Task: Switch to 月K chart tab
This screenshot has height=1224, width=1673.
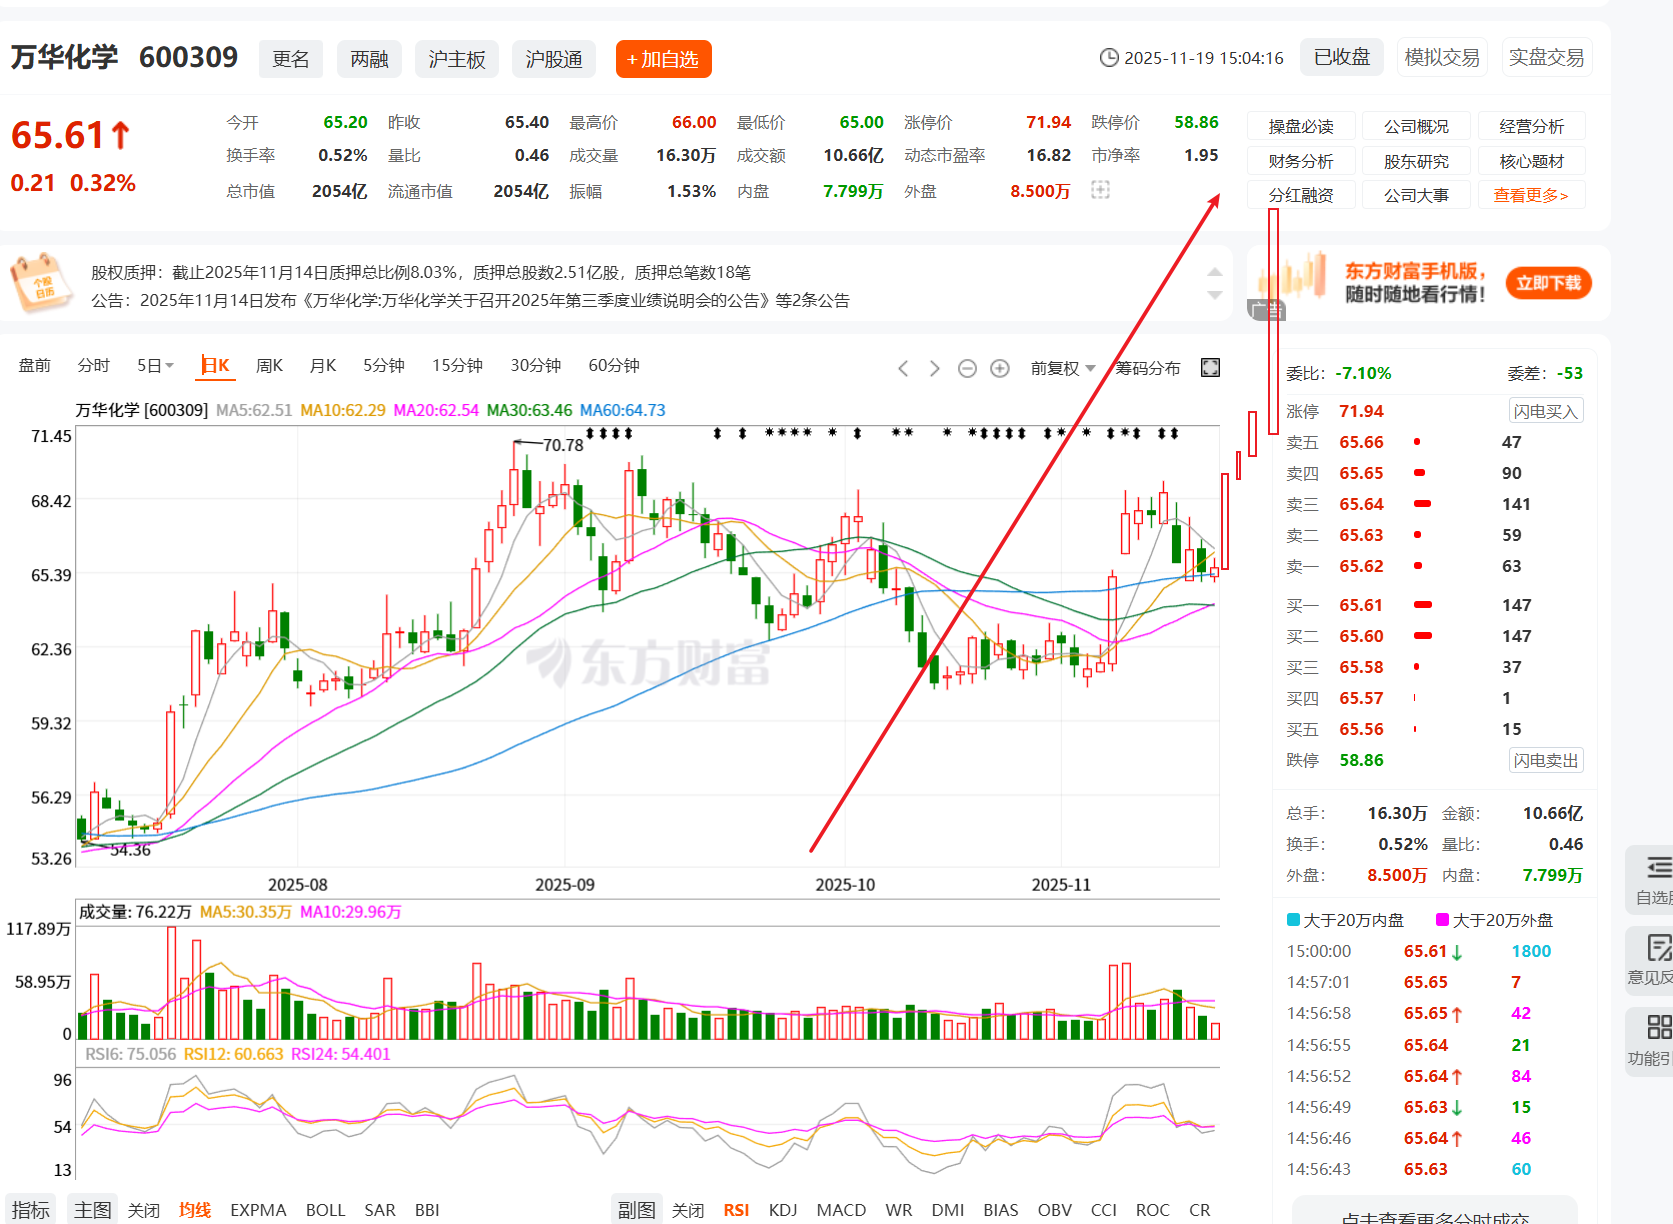Action: pyautogui.click(x=323, y=366)
